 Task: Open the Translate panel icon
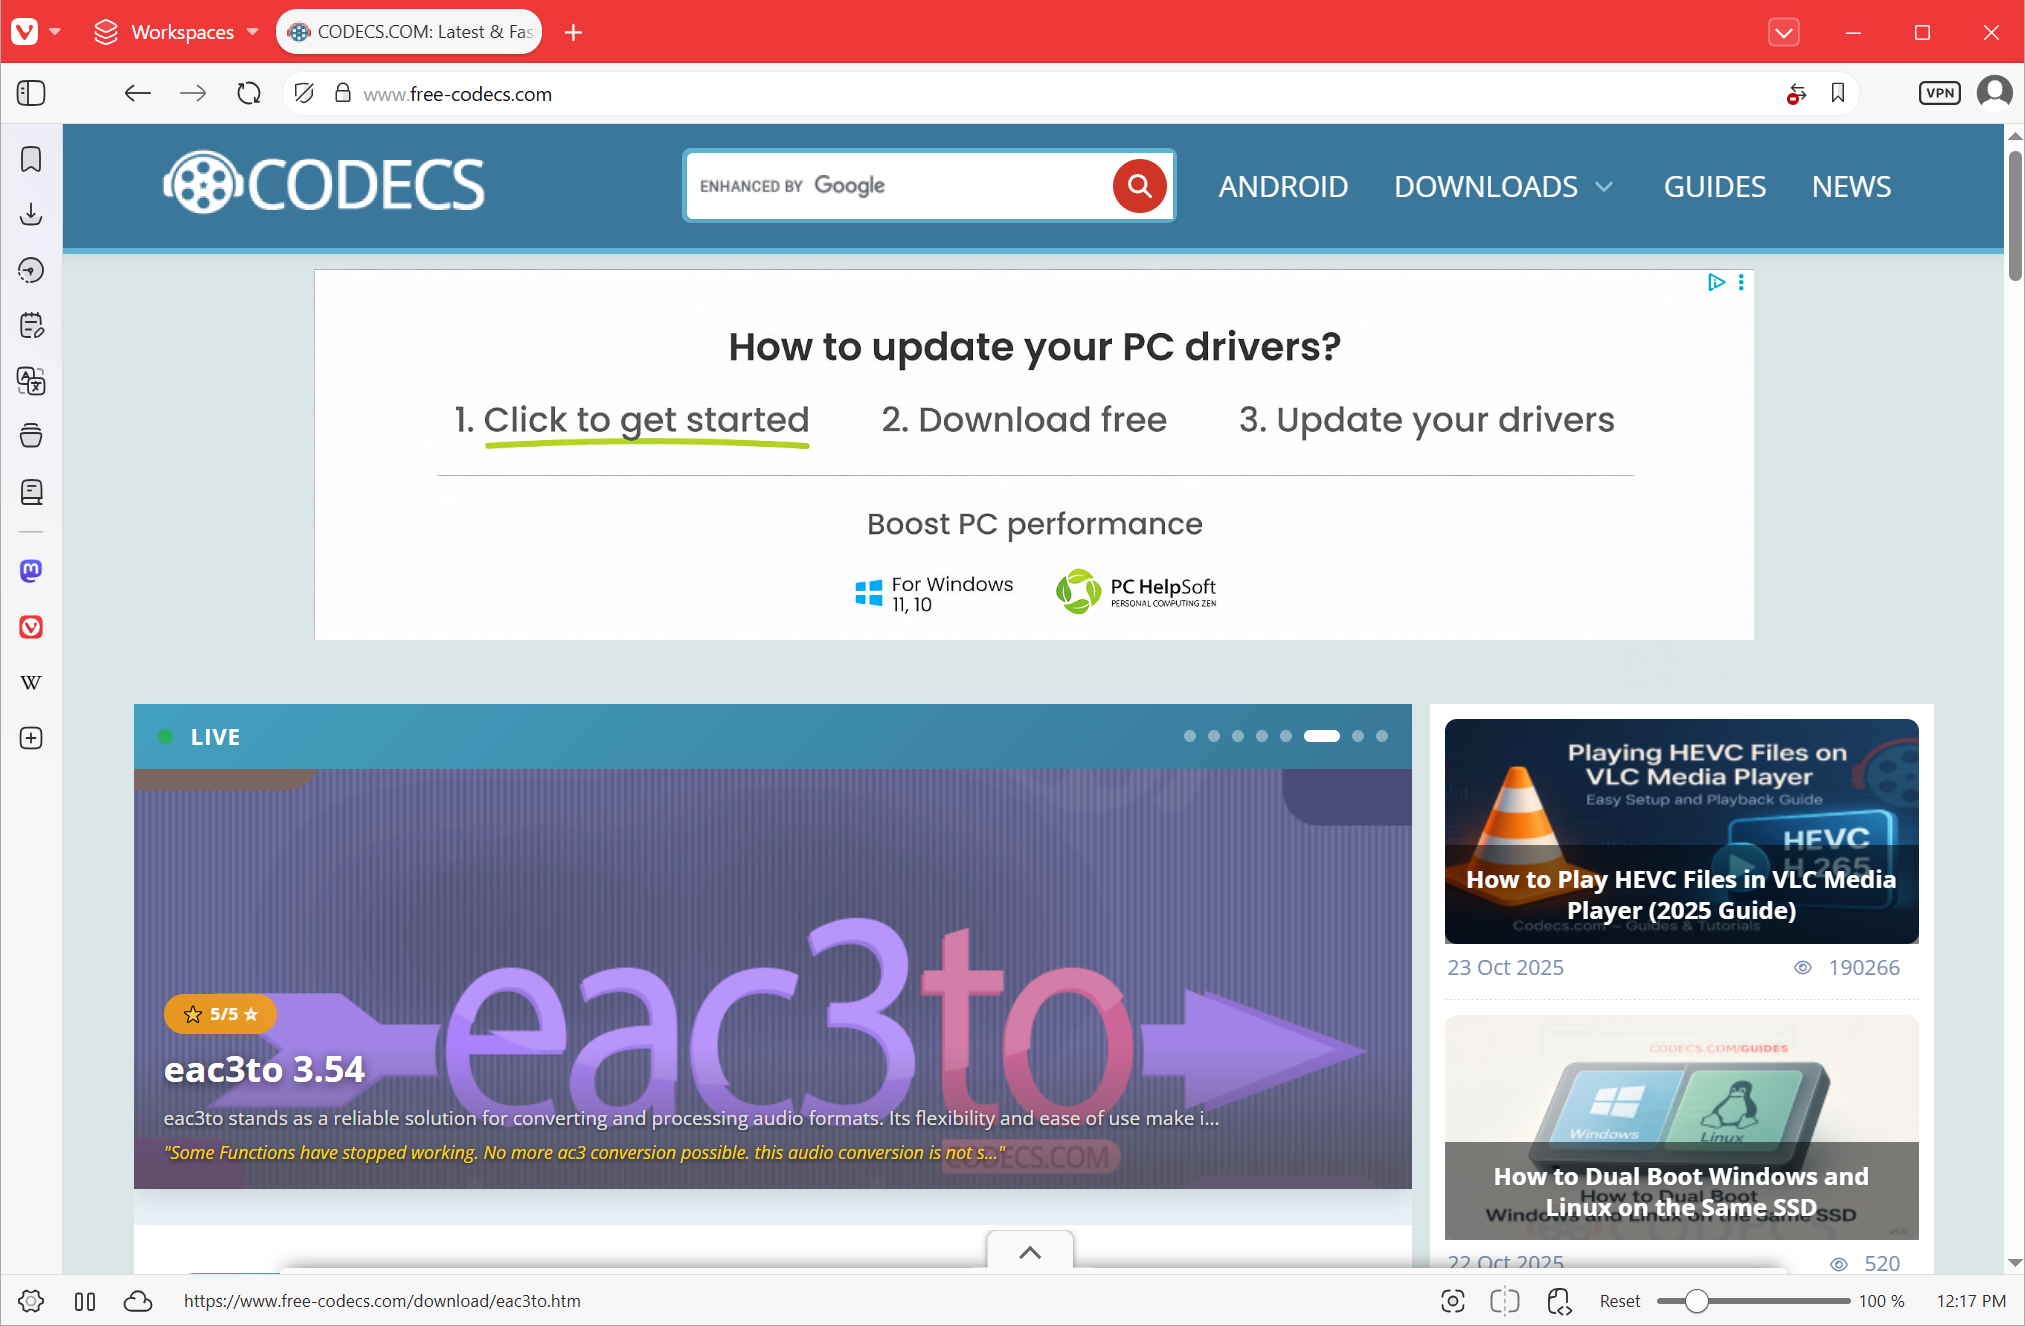click(x=31, y=381)
